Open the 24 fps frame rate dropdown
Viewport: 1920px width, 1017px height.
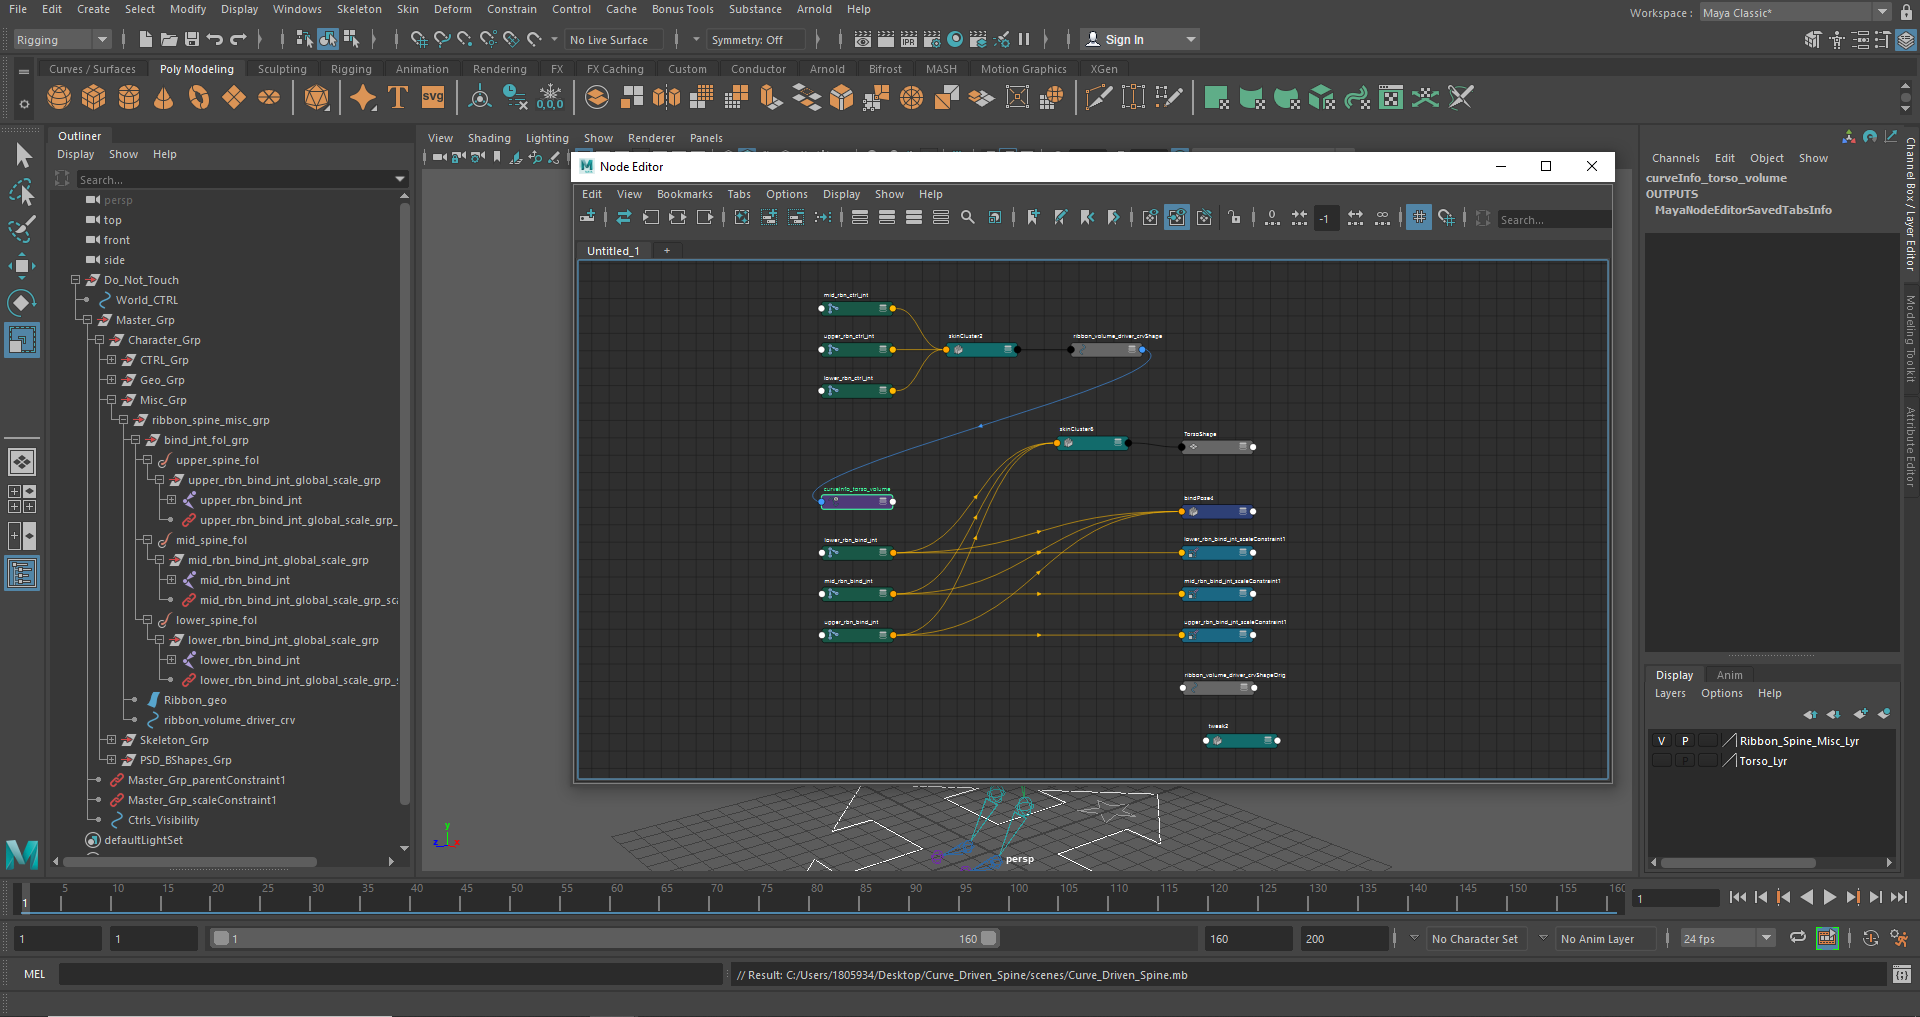pos(1727,938)
